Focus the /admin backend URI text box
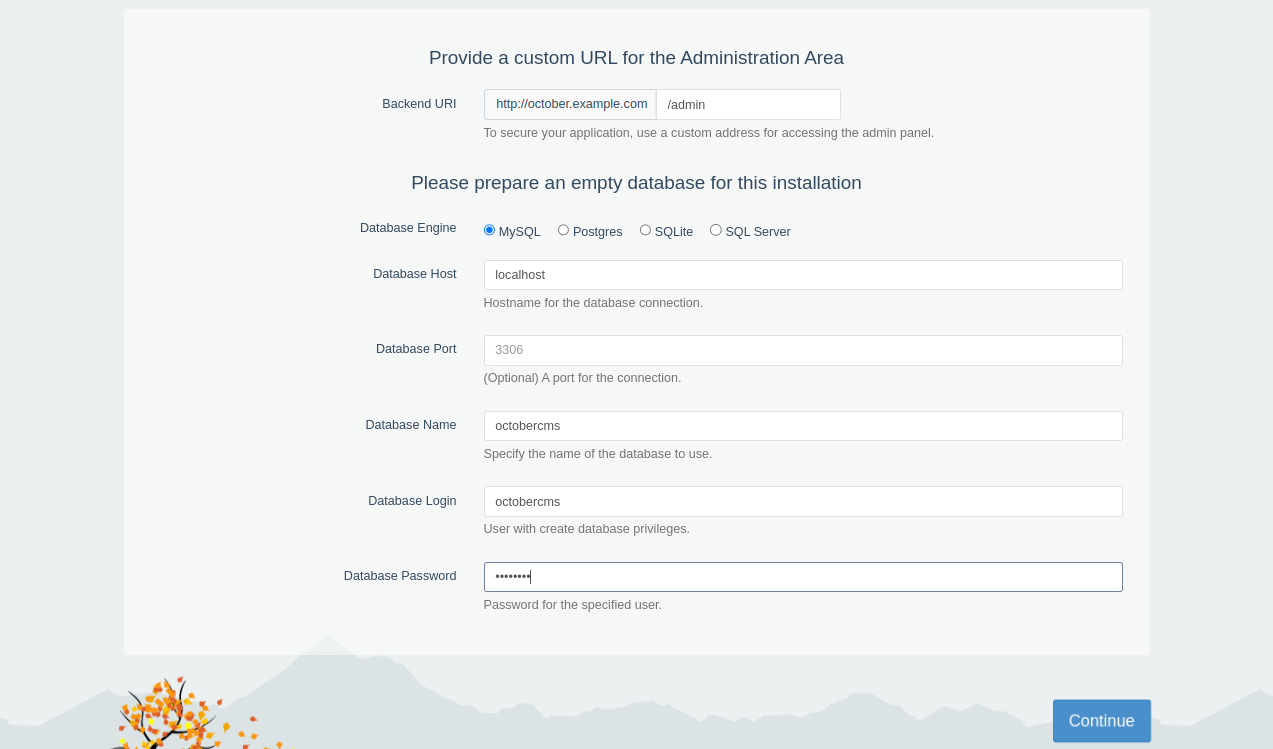Viewport: 1273px width, 749px height. pos(747,105)
